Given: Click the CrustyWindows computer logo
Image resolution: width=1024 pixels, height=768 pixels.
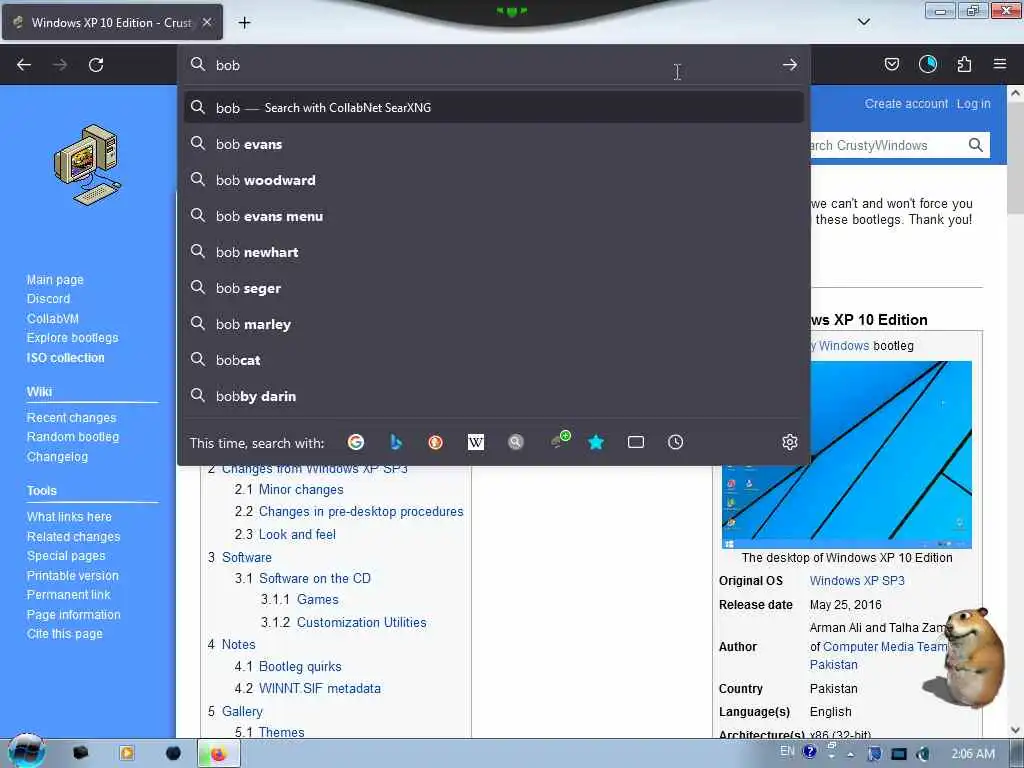Looking at the screenshot, I should point(88,165).
